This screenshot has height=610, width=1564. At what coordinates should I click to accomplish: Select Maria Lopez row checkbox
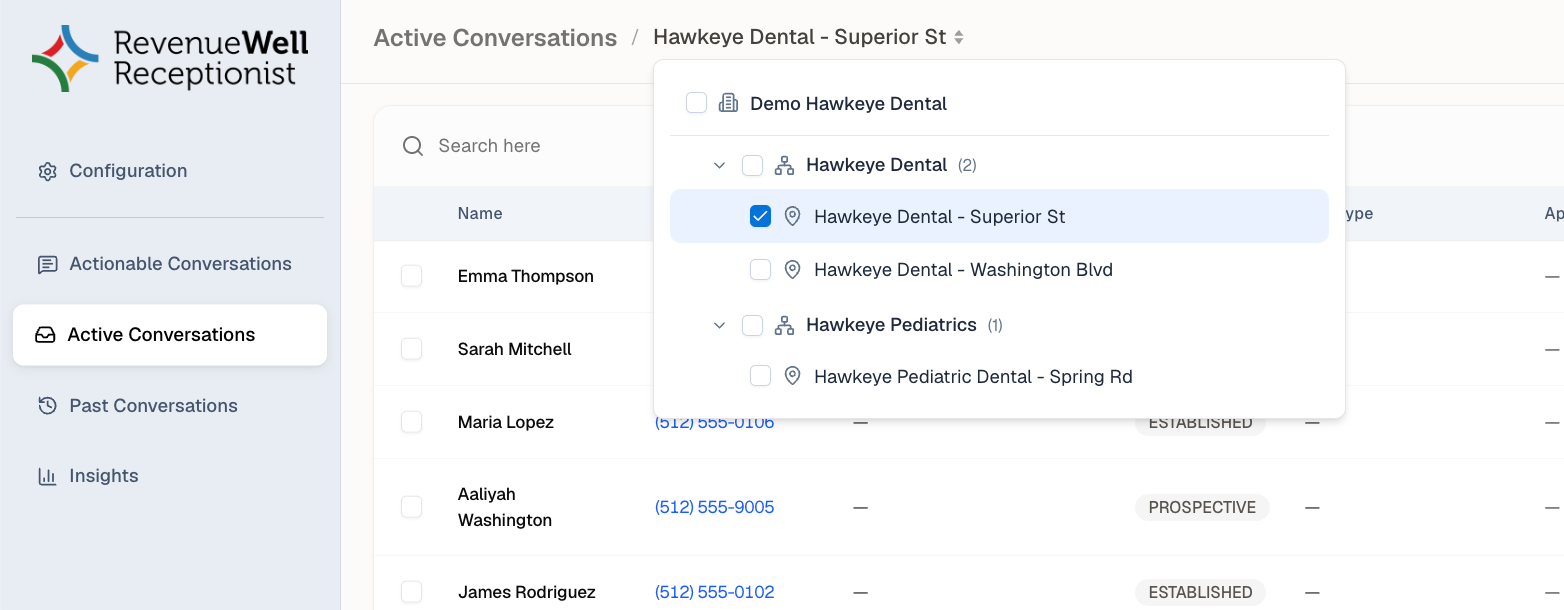coord(411,422)
